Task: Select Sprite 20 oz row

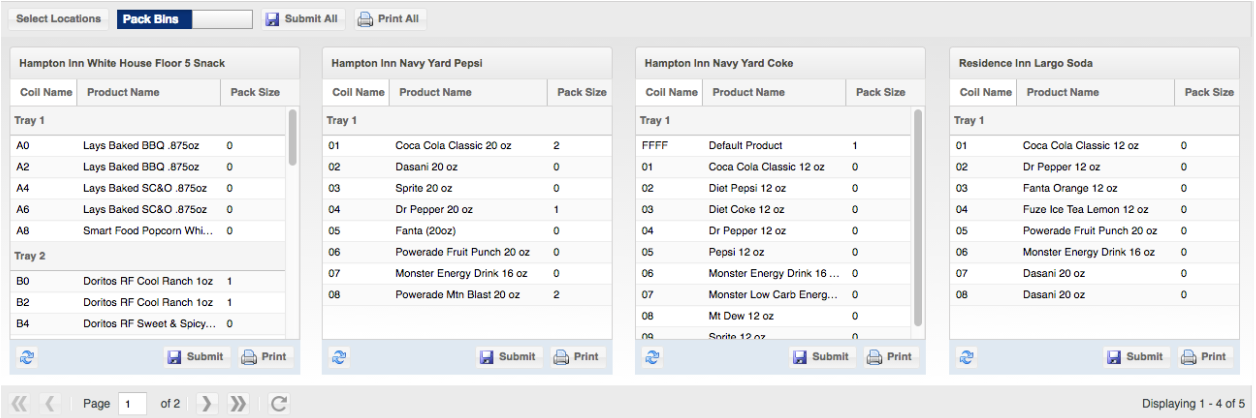Action: tap(467, 188)
